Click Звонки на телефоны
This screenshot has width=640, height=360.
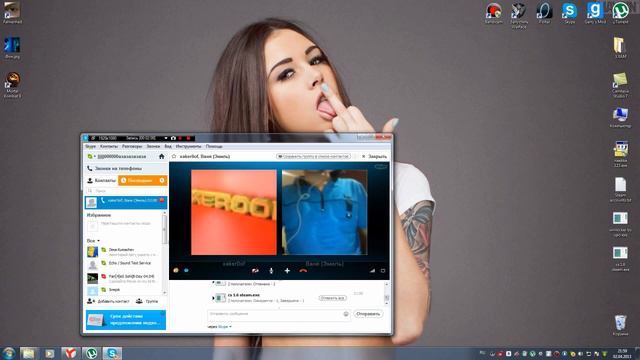tap(126, 168)
